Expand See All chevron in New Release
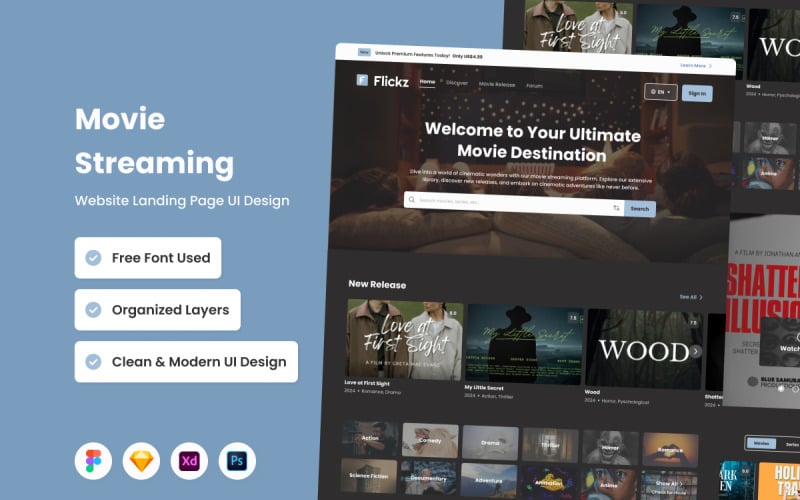This screenshot has height=500, width=800. (701, 297)
